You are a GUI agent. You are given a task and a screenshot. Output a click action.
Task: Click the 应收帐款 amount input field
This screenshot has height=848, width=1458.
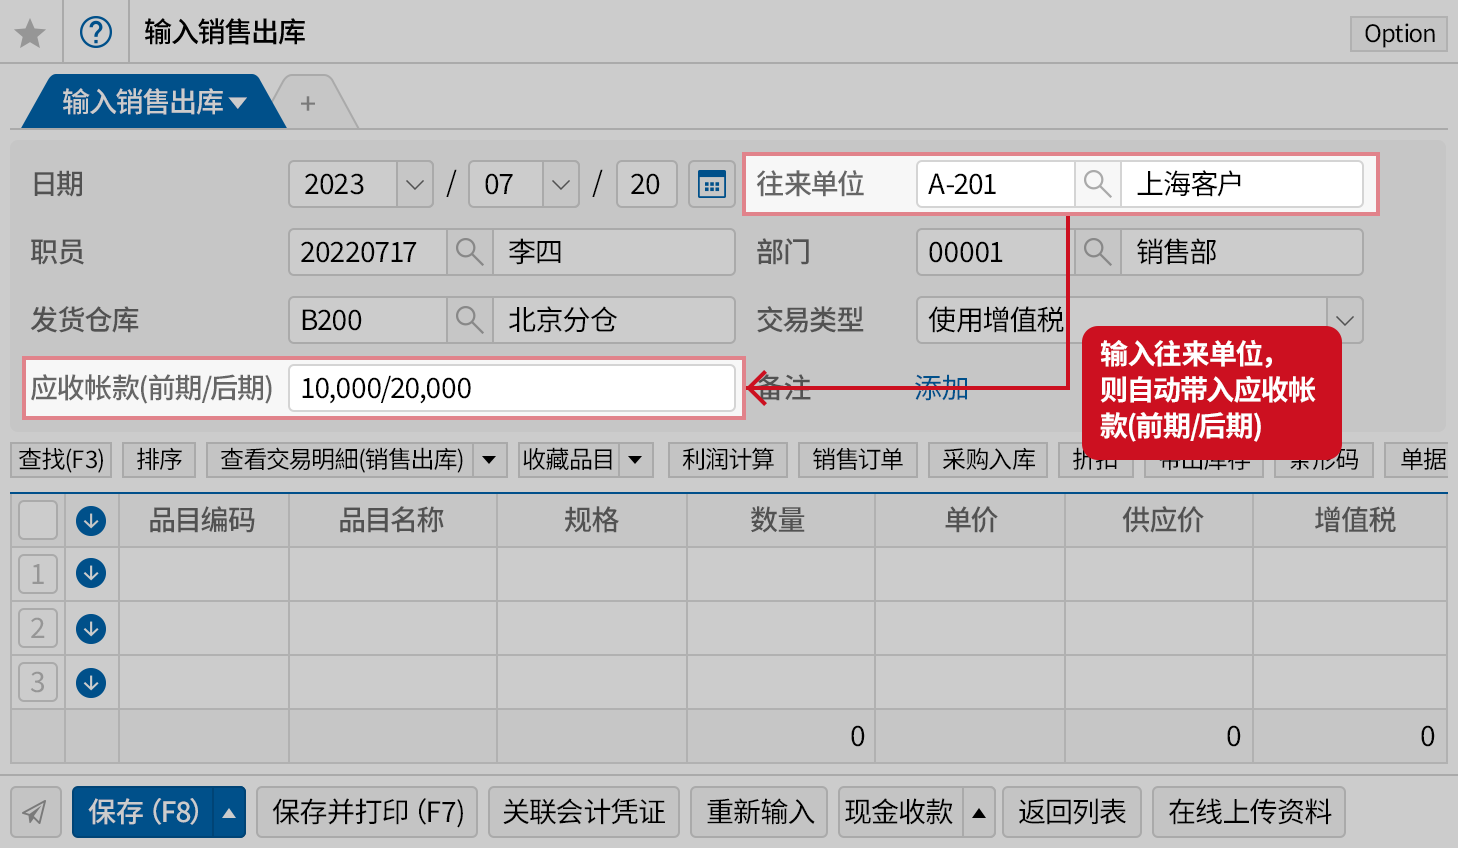pos(511,388)
